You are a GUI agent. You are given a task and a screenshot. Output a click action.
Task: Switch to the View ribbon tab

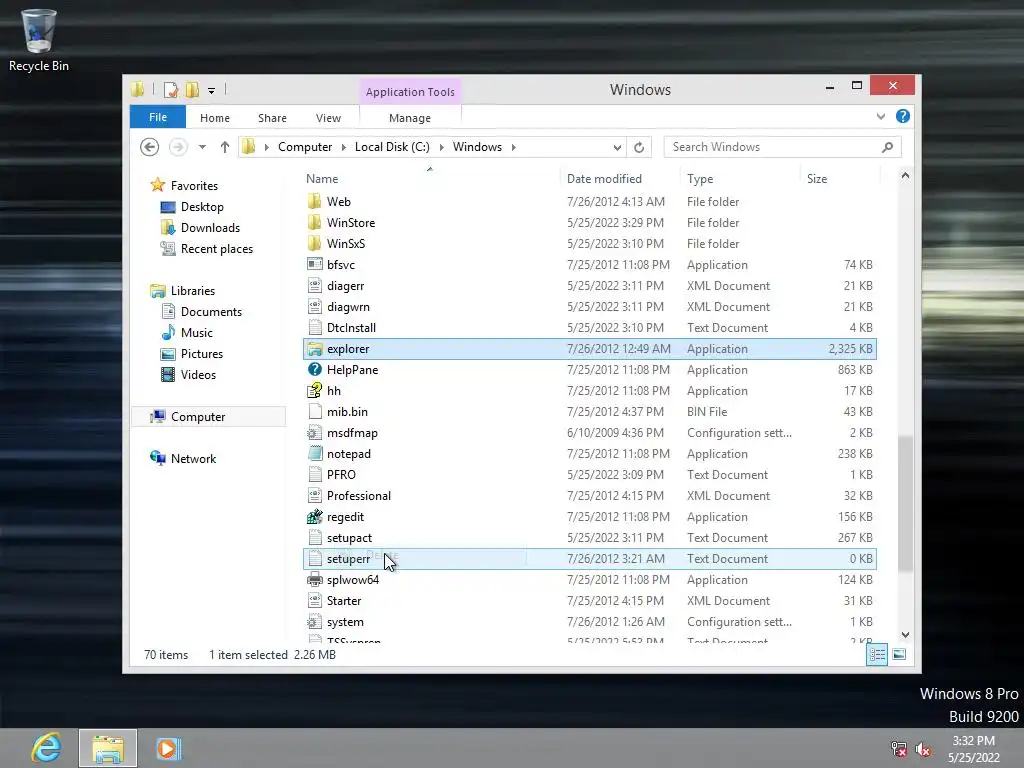click(x=328, y=118)
